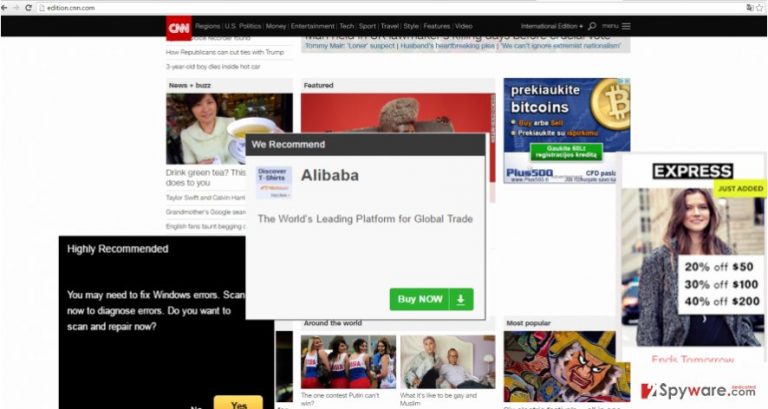Open 'Taylor Swift and Calvin Harris' link
The width and height of the screenshot is (768, 409).
tap(205, 197)
